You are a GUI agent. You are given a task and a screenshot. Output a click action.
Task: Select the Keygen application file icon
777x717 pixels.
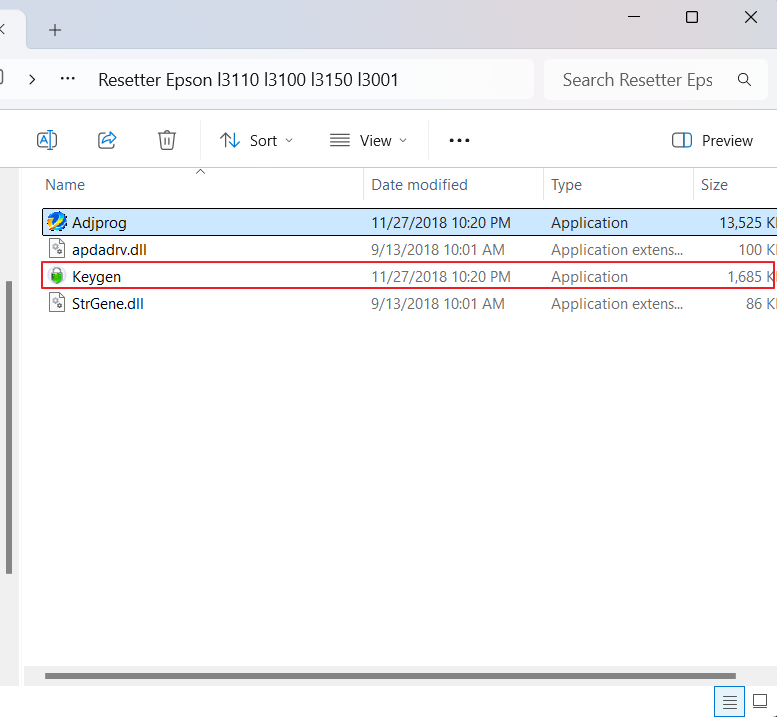(57, 276)
